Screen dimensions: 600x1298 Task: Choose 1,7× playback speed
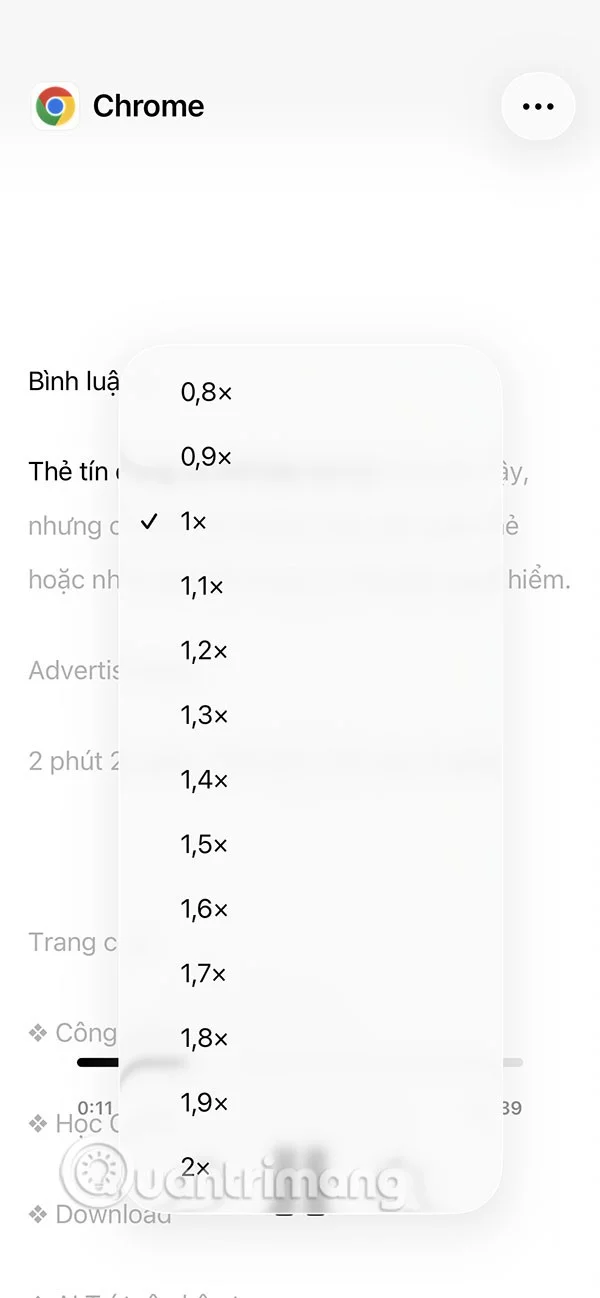click(203, 973)
